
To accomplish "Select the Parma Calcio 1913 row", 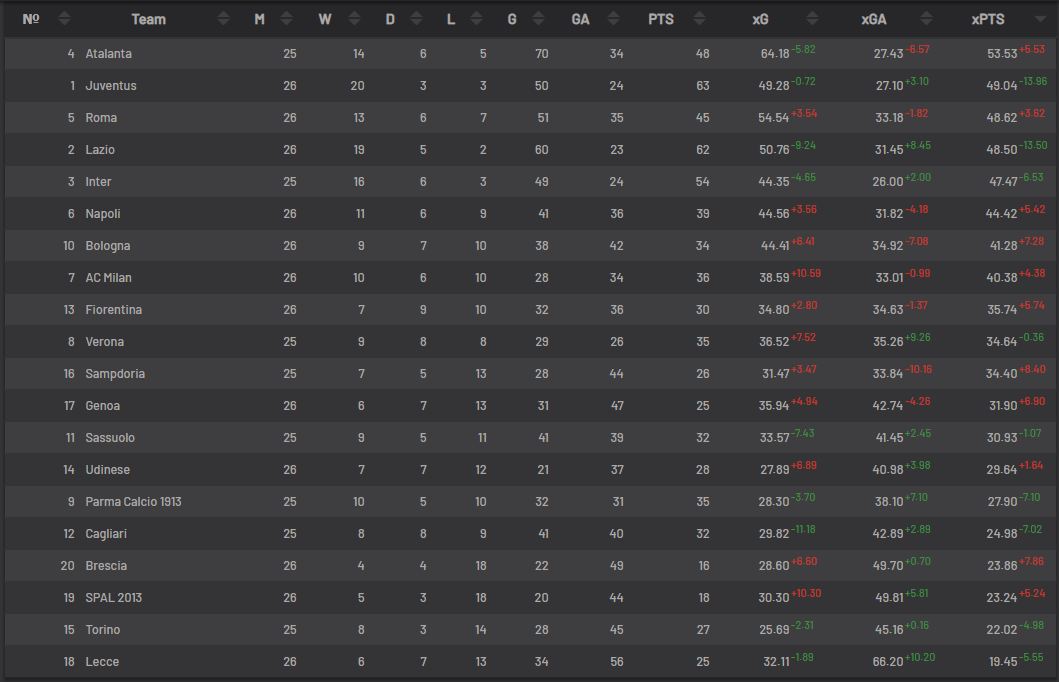I will point(530,502).
